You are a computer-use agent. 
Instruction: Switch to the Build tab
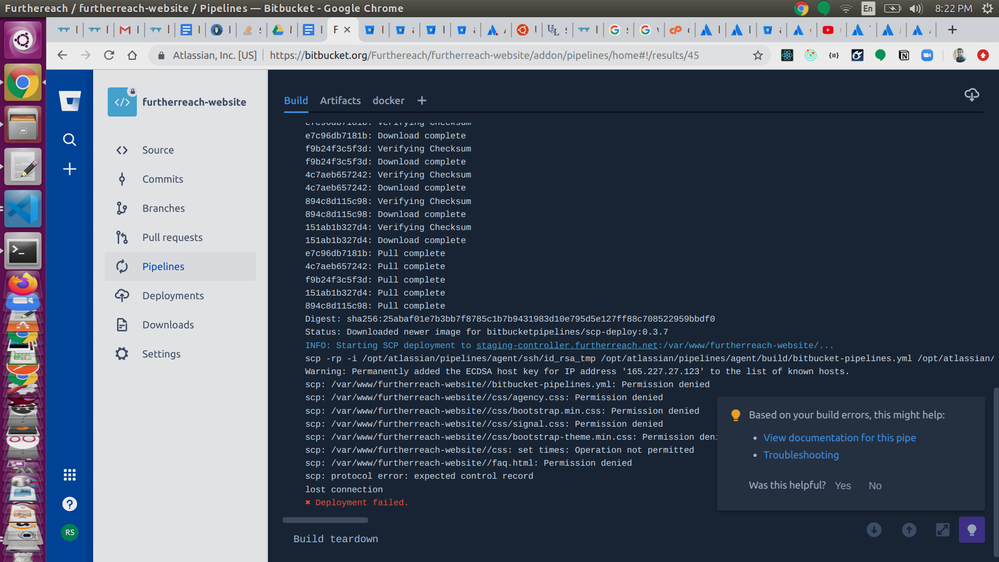pos(296,101)
